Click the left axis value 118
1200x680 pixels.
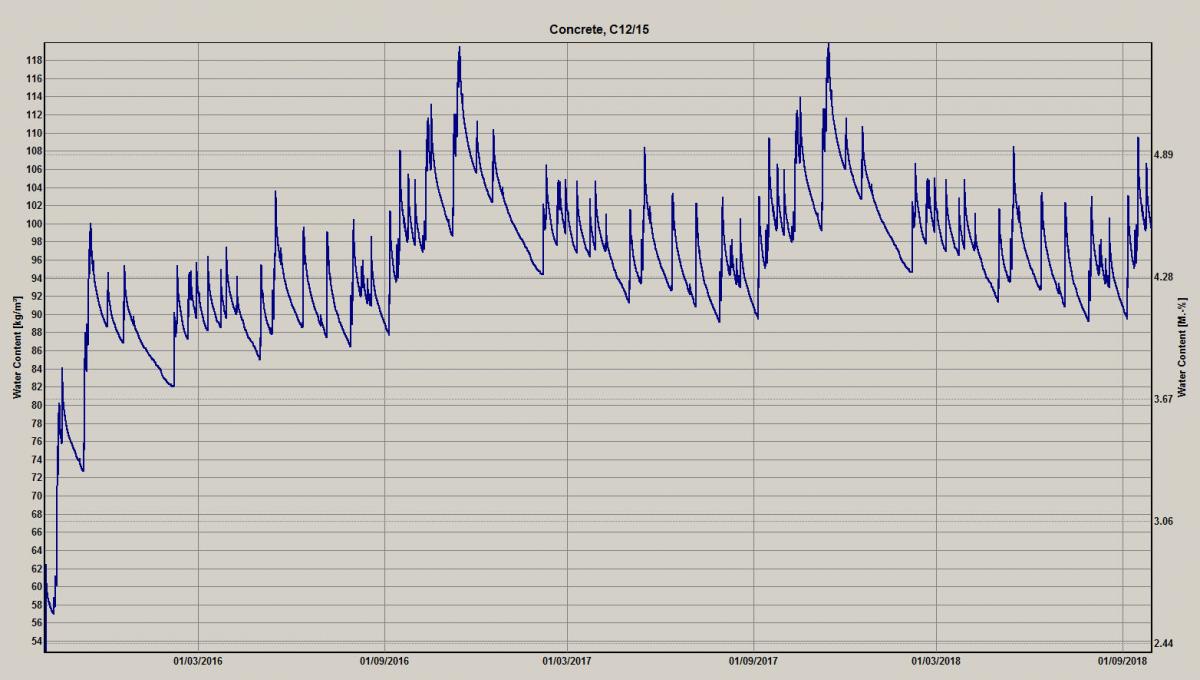coord(33,60)
